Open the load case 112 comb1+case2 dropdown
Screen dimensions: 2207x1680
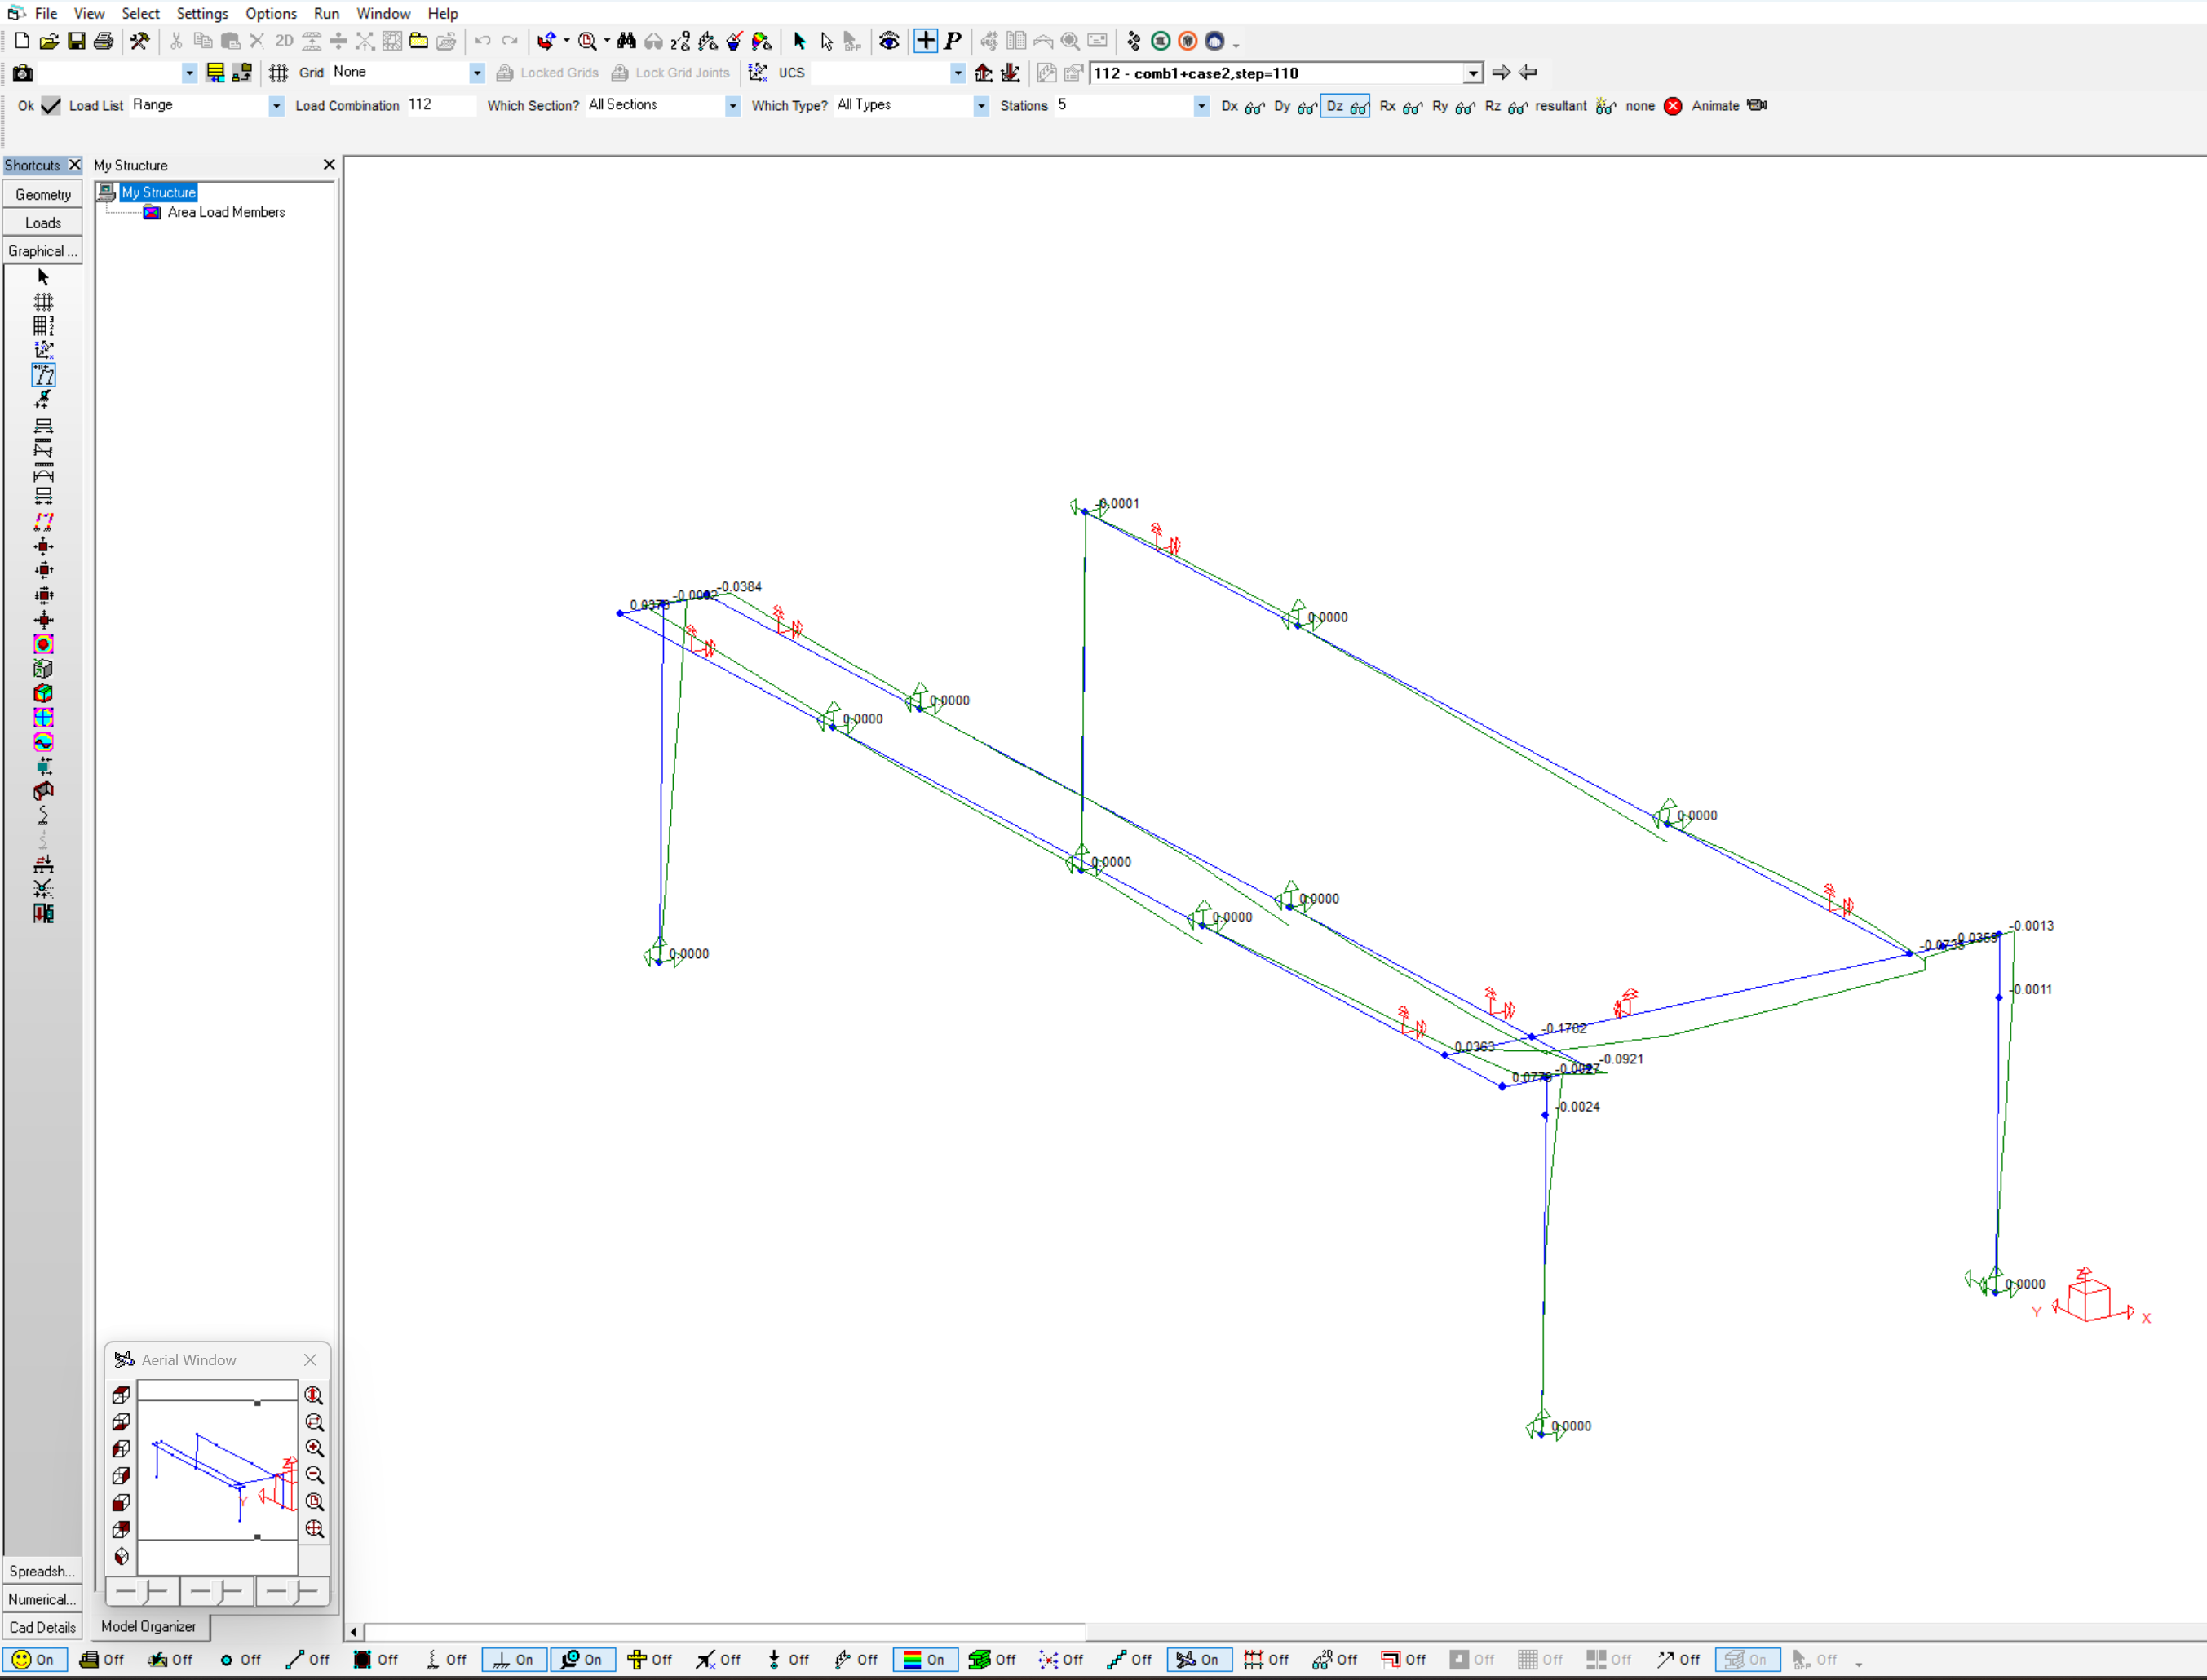[1473, 73]
